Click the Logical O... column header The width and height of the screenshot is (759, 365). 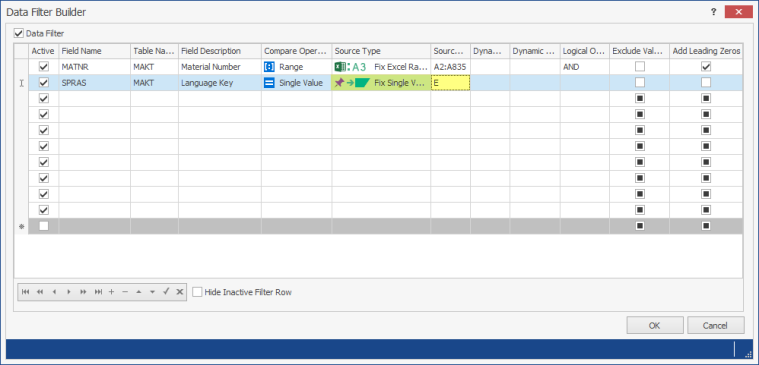click(x=585, y=51)
